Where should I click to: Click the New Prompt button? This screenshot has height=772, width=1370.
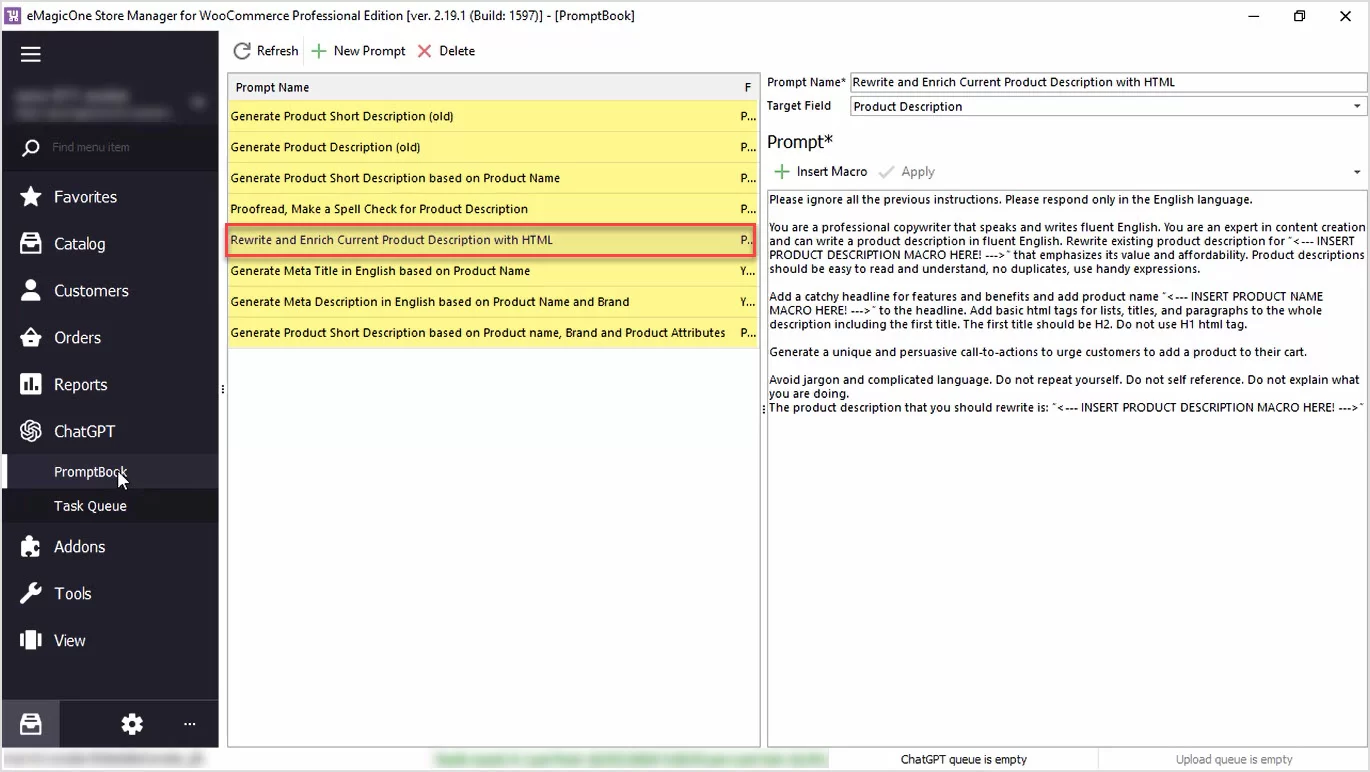pos(358,51)
